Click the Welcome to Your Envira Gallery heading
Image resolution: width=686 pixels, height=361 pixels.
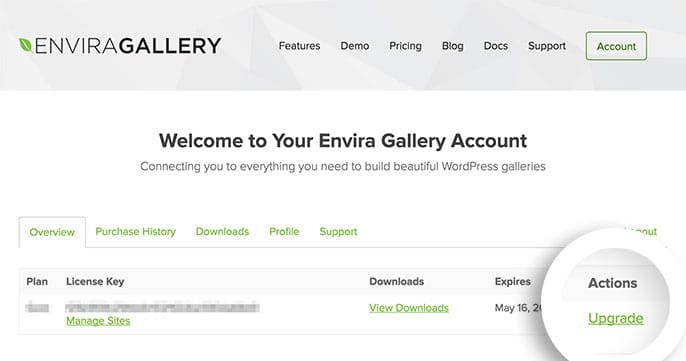[x=343, y=140]
